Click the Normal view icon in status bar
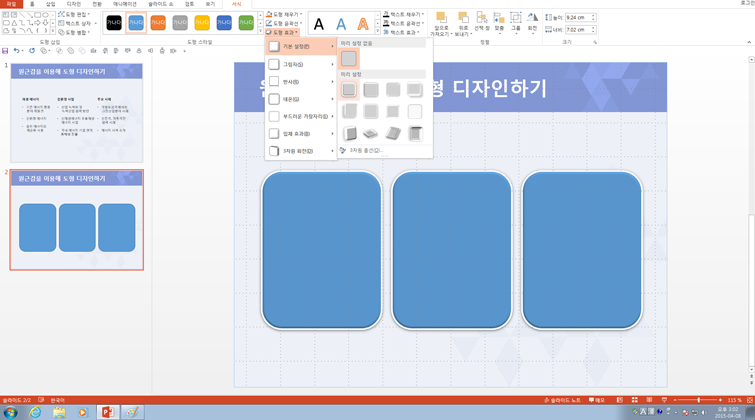Viewport: 755px width, 420px height. point(620,400)
